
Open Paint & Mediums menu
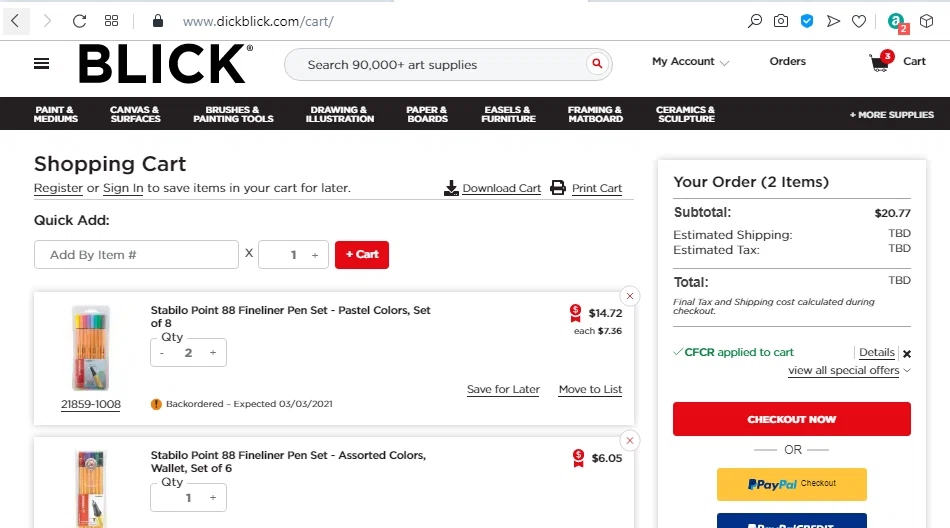[x=56, y=114]
